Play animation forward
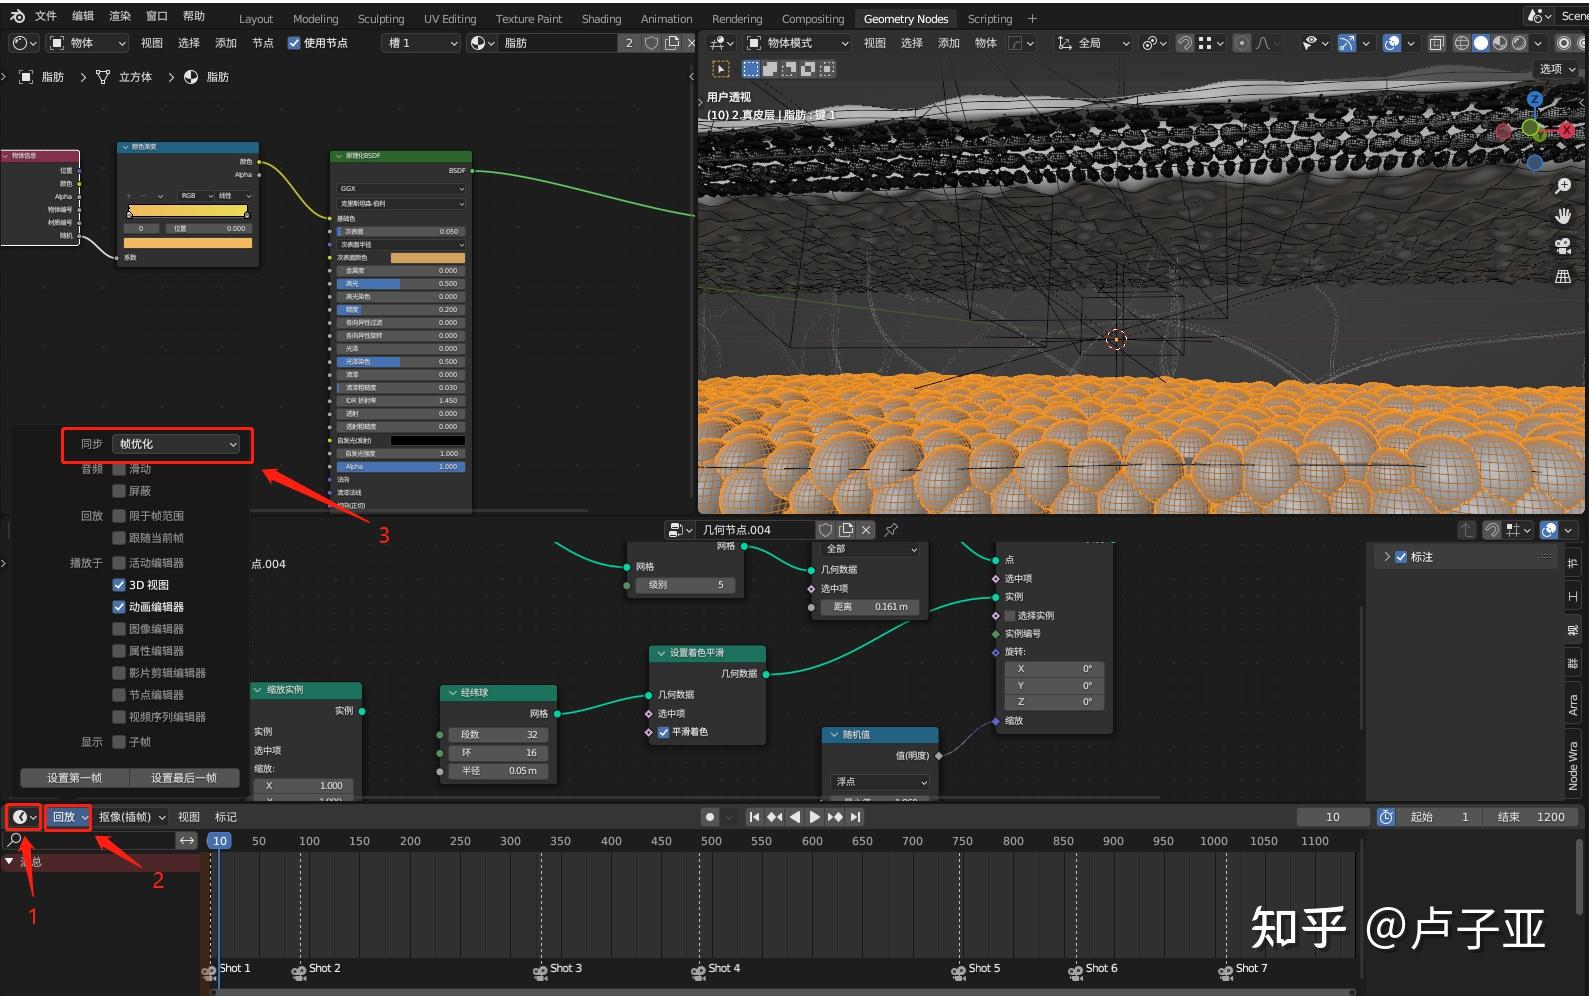Viewport: 1589px width, 996px height. coord(814,817)
